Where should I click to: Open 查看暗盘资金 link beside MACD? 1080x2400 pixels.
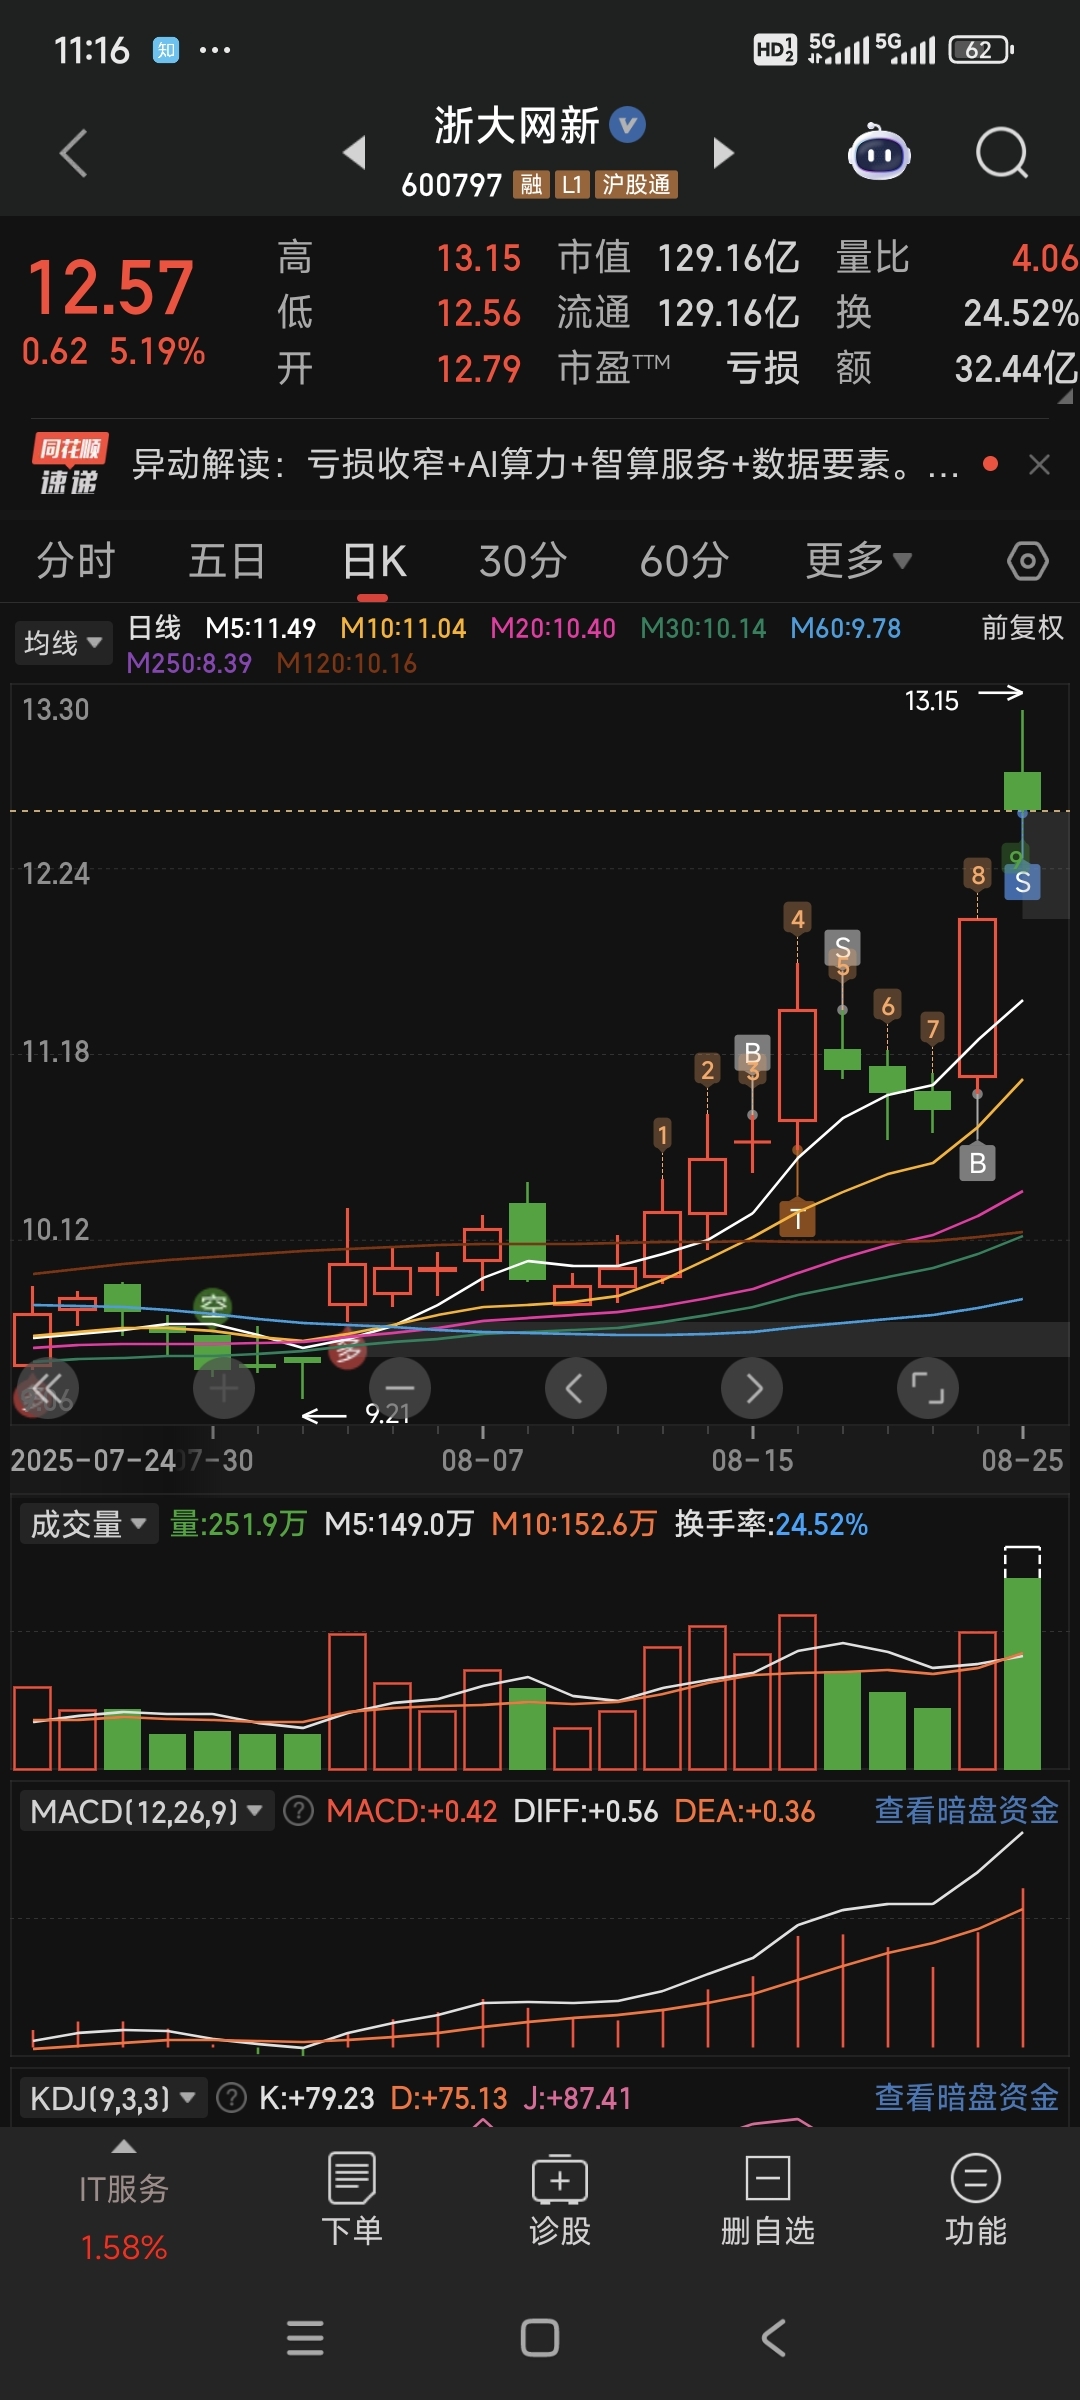click(x=966, y=1811)
